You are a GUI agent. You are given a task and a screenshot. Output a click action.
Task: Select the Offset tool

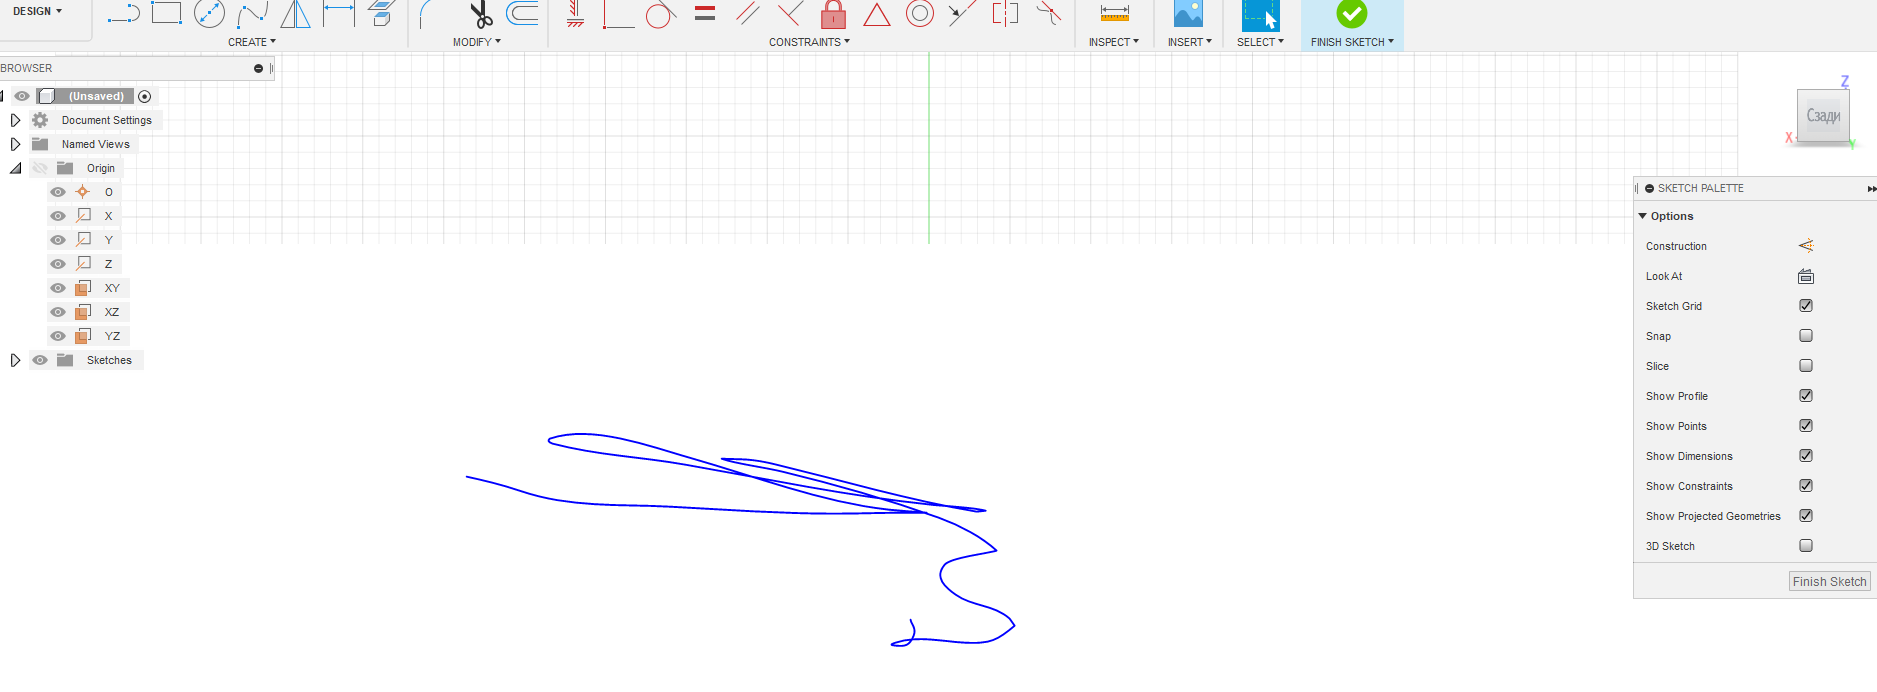pyautogui.click(x=522, y=13)
